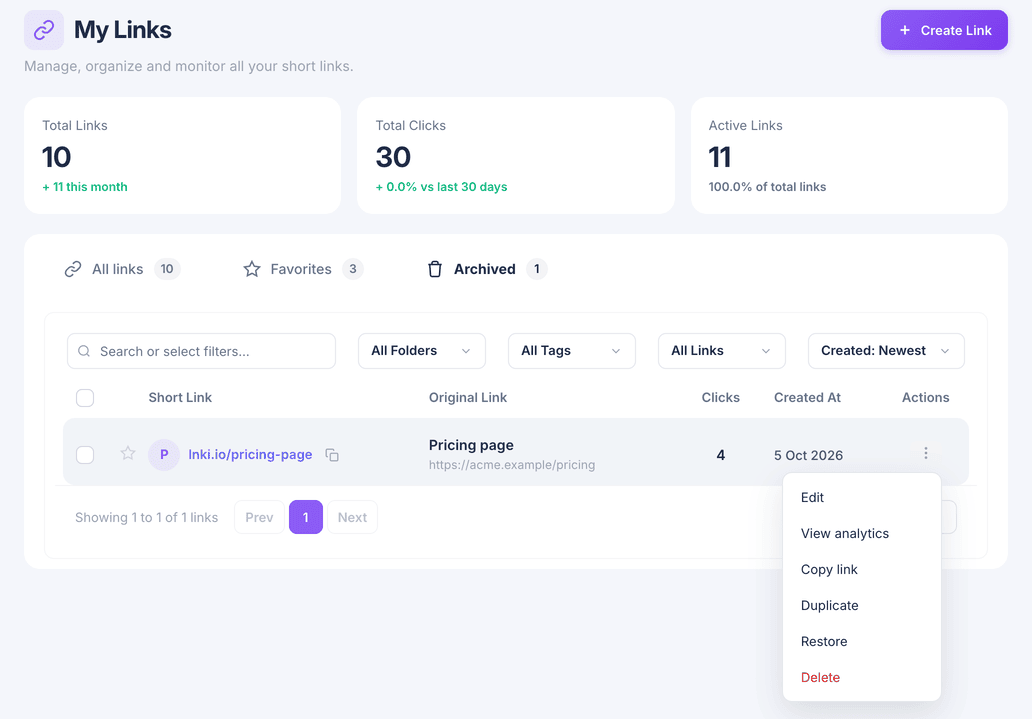
Task: Go to the Prev page
Action: pos(259,518)
